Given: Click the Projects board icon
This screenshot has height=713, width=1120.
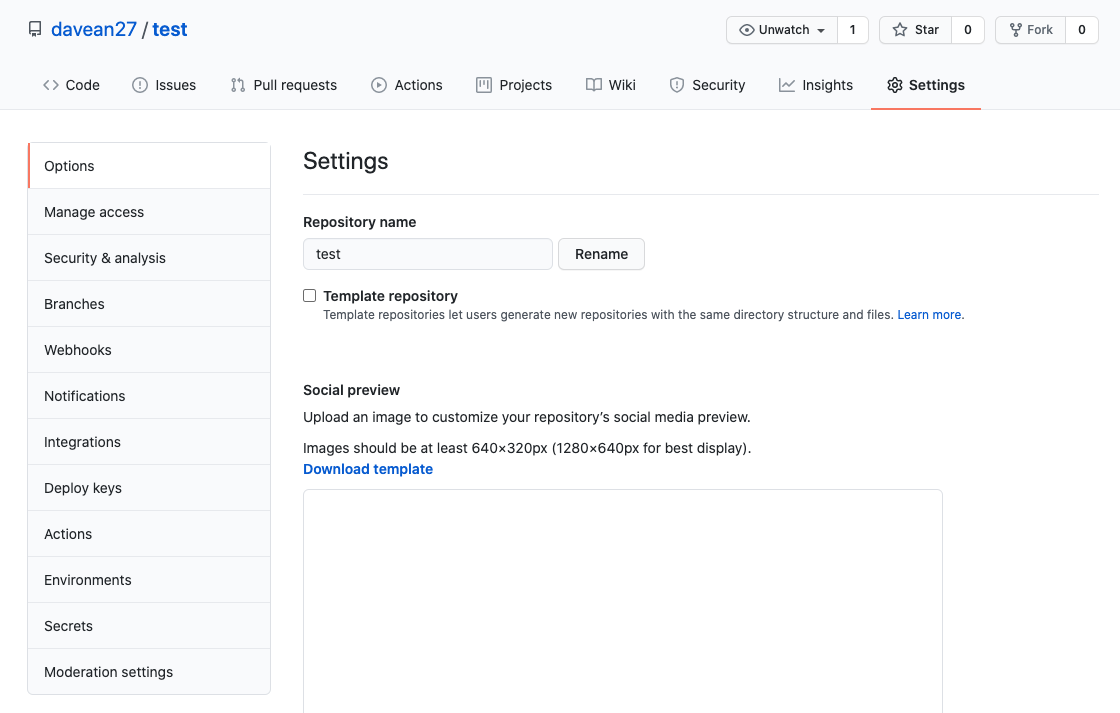Looking at the screenshot, I should (484, 85).
